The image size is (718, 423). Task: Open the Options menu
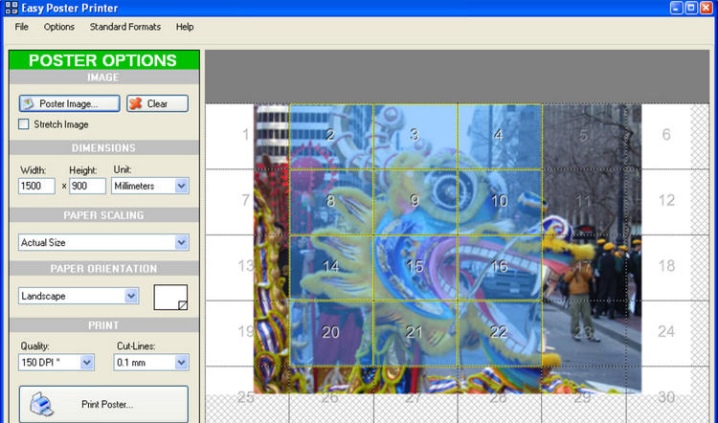(x=59, y=27)
